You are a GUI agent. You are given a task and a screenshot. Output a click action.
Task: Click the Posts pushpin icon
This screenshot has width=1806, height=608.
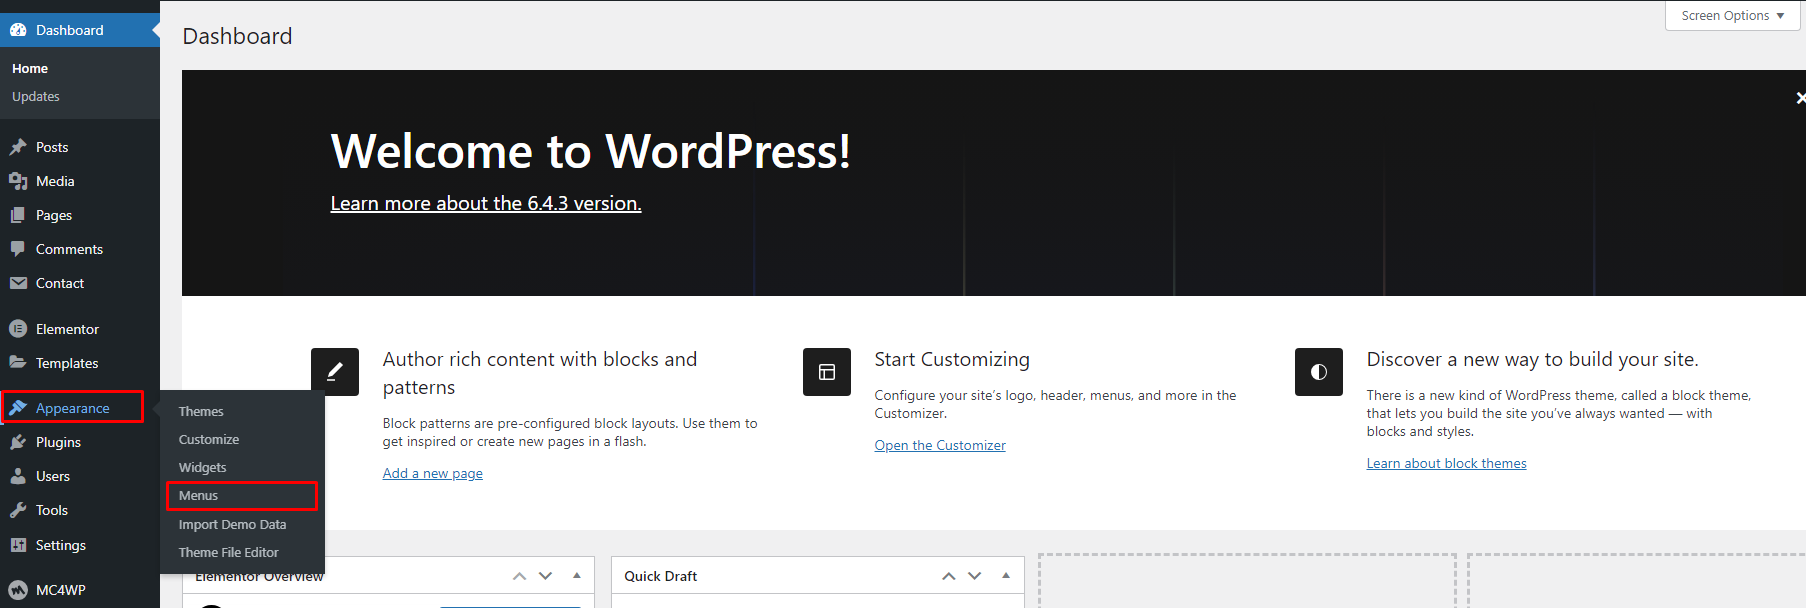pos(18,147)
